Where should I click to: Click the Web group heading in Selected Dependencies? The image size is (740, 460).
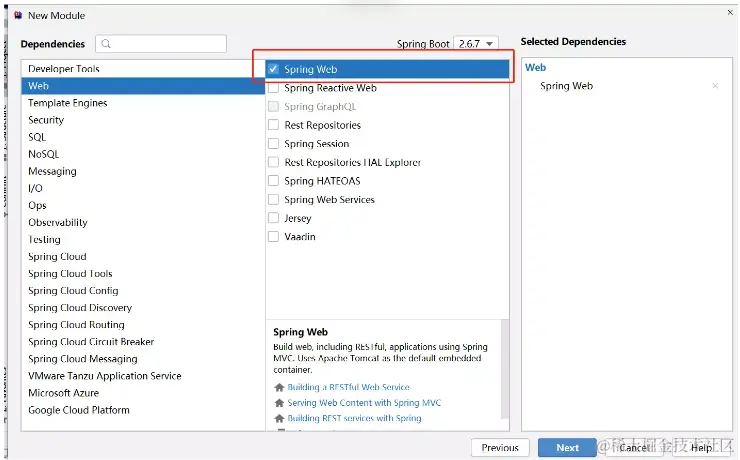pos(535,67)
